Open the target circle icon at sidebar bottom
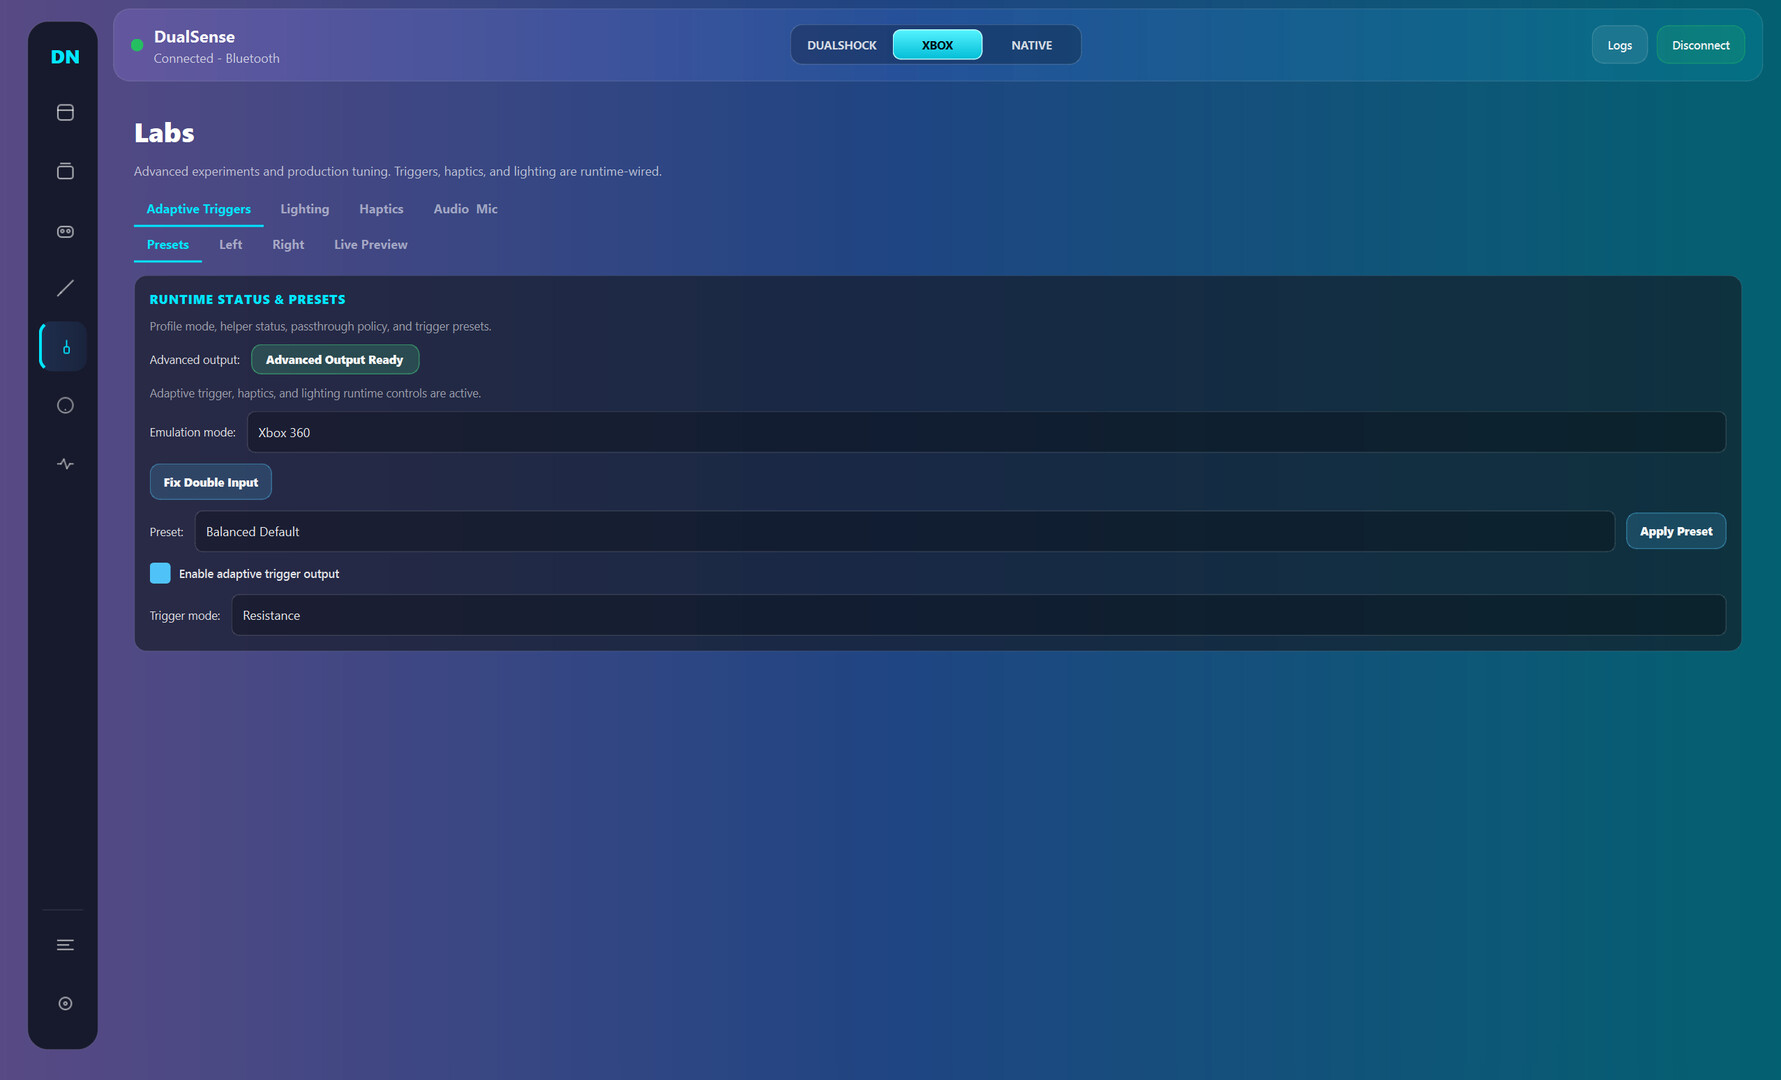Image resolution: width=1781 pixels, height=1080 pixels. coord(65,1003)
